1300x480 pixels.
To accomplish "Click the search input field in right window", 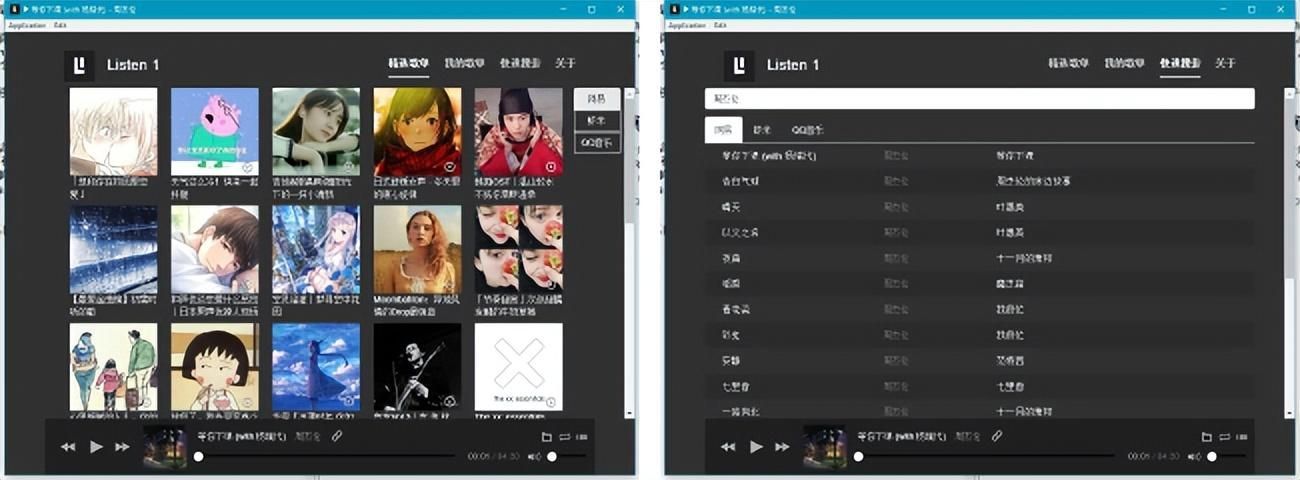I will tap(979, 99).
